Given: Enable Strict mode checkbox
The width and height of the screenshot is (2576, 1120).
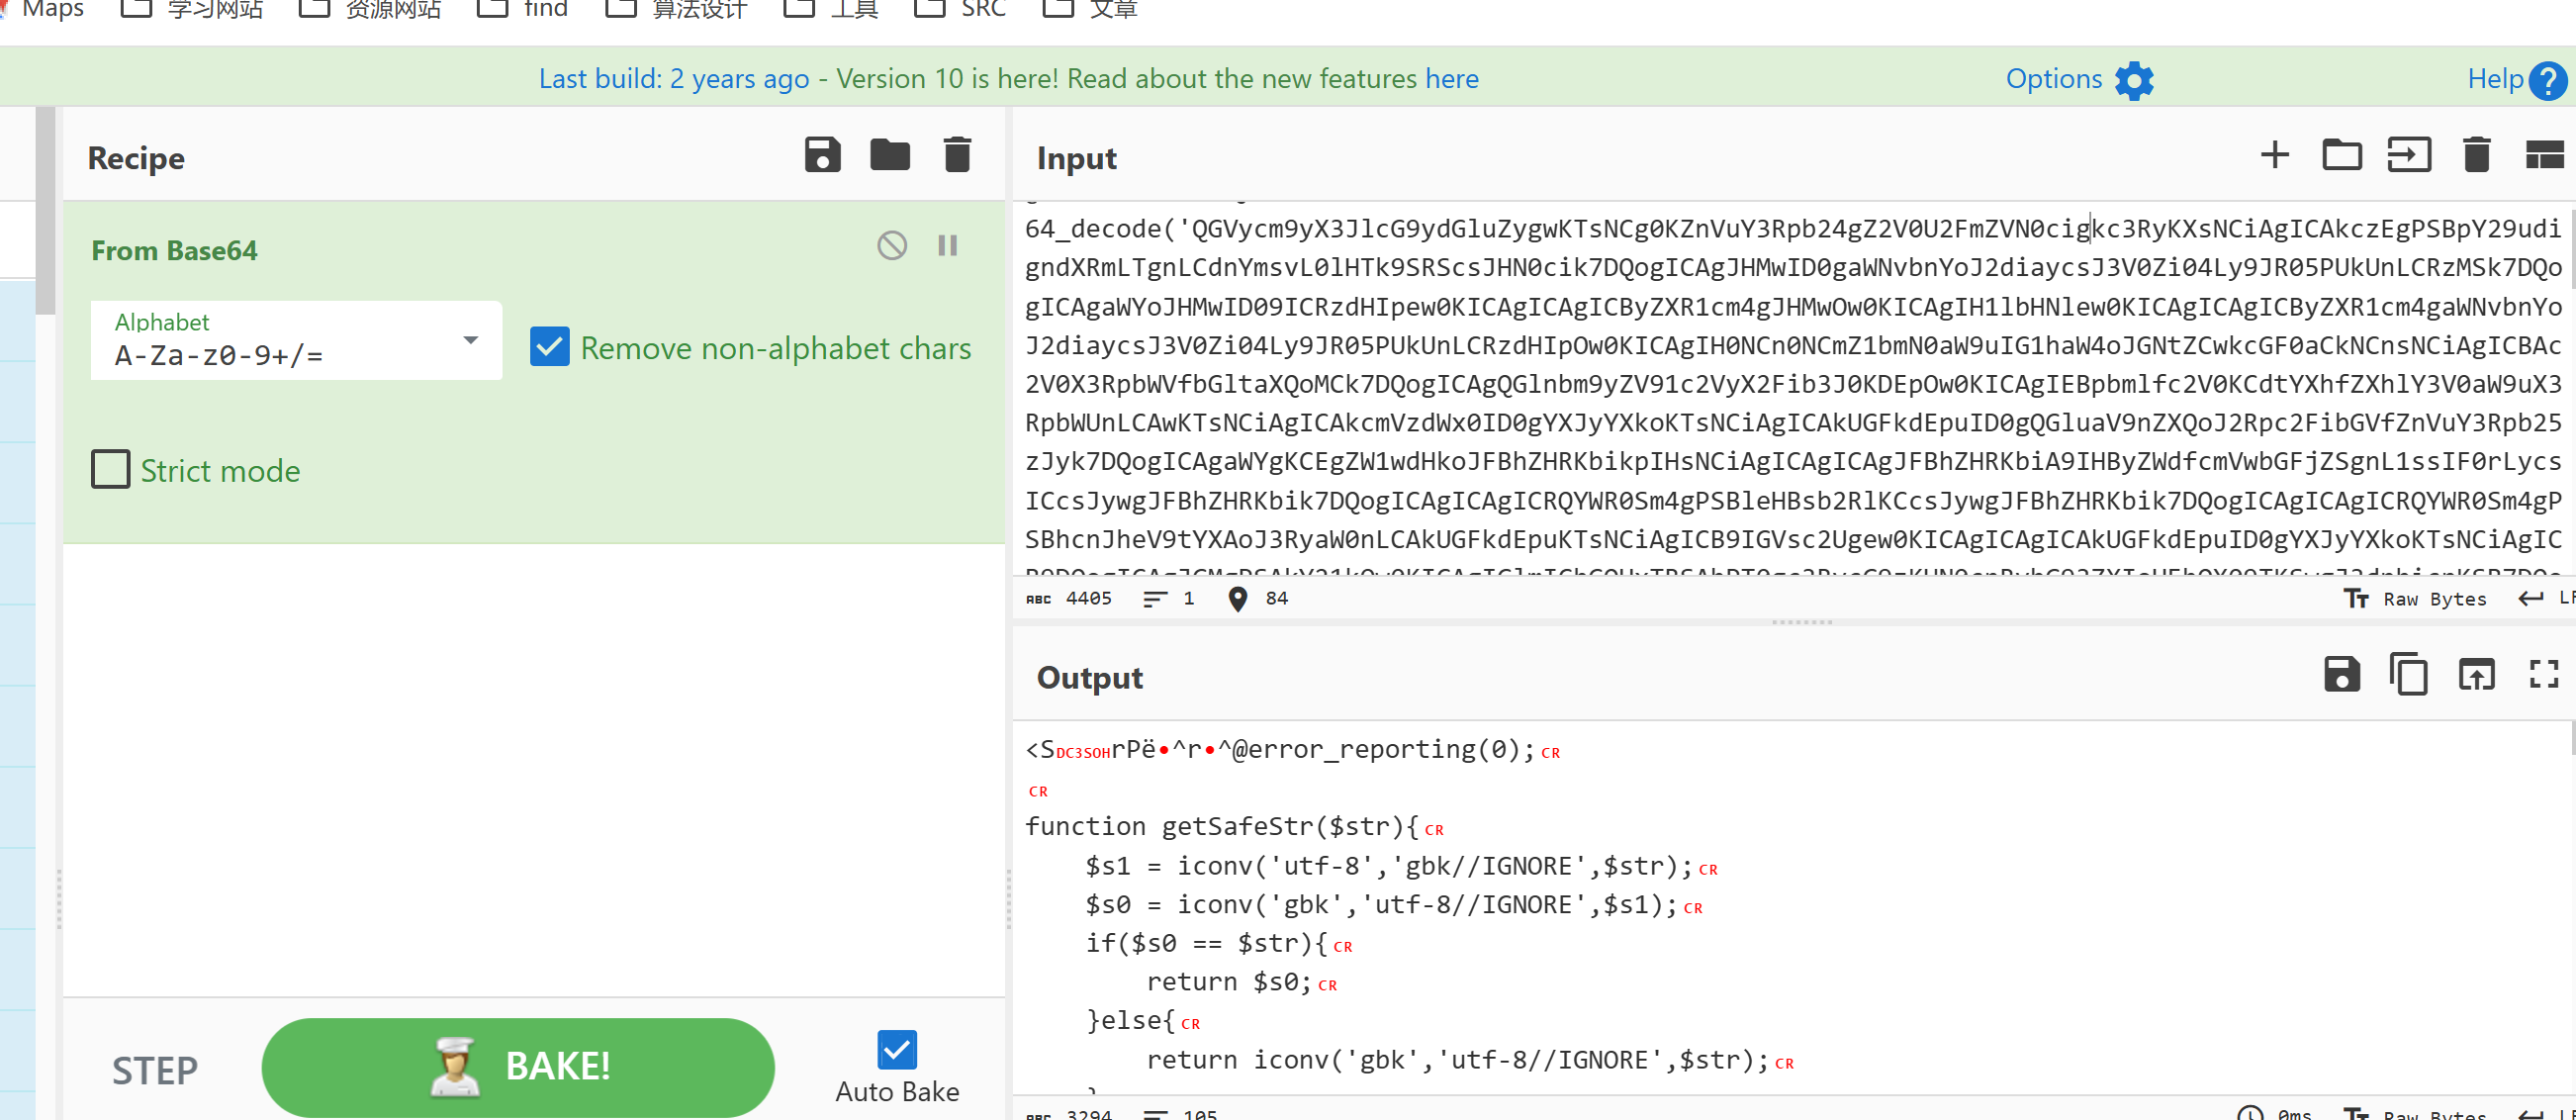Looking at the screenshot, I should pyautogui.click(x=111, y=469).
